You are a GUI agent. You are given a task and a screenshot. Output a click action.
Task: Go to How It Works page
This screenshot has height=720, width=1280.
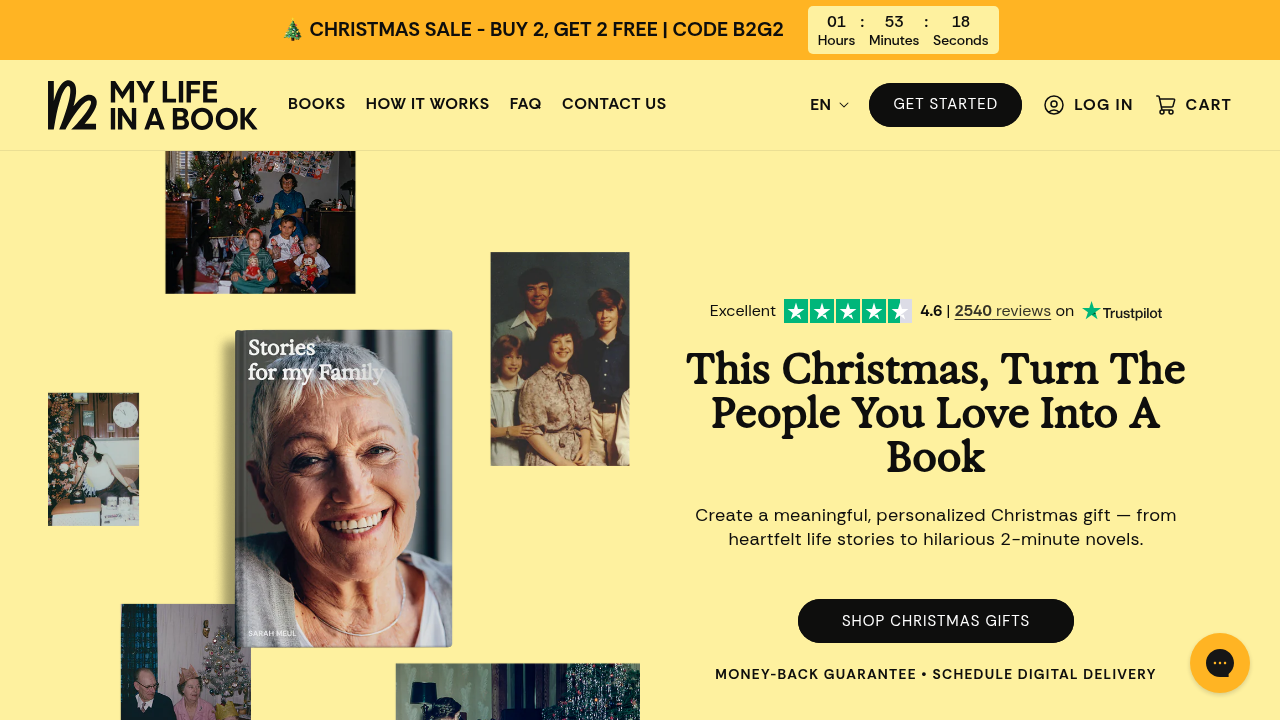pyautogui.click(x=428, y=104)
